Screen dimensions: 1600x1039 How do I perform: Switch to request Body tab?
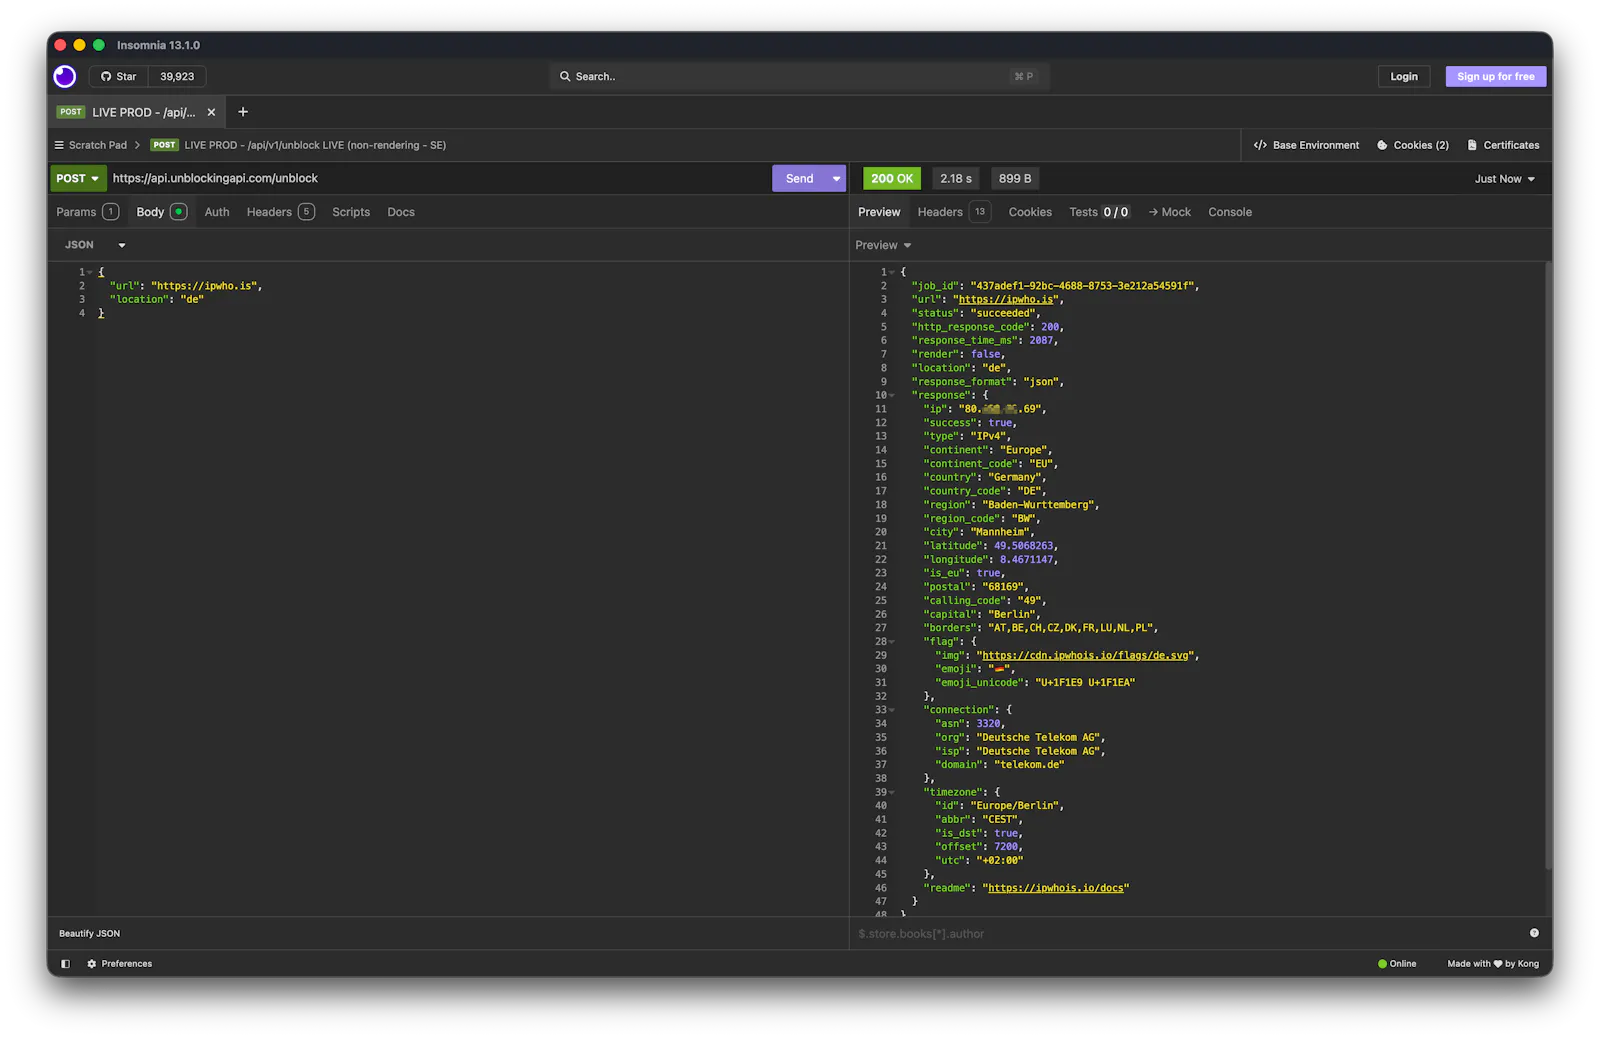click(161, 212)
